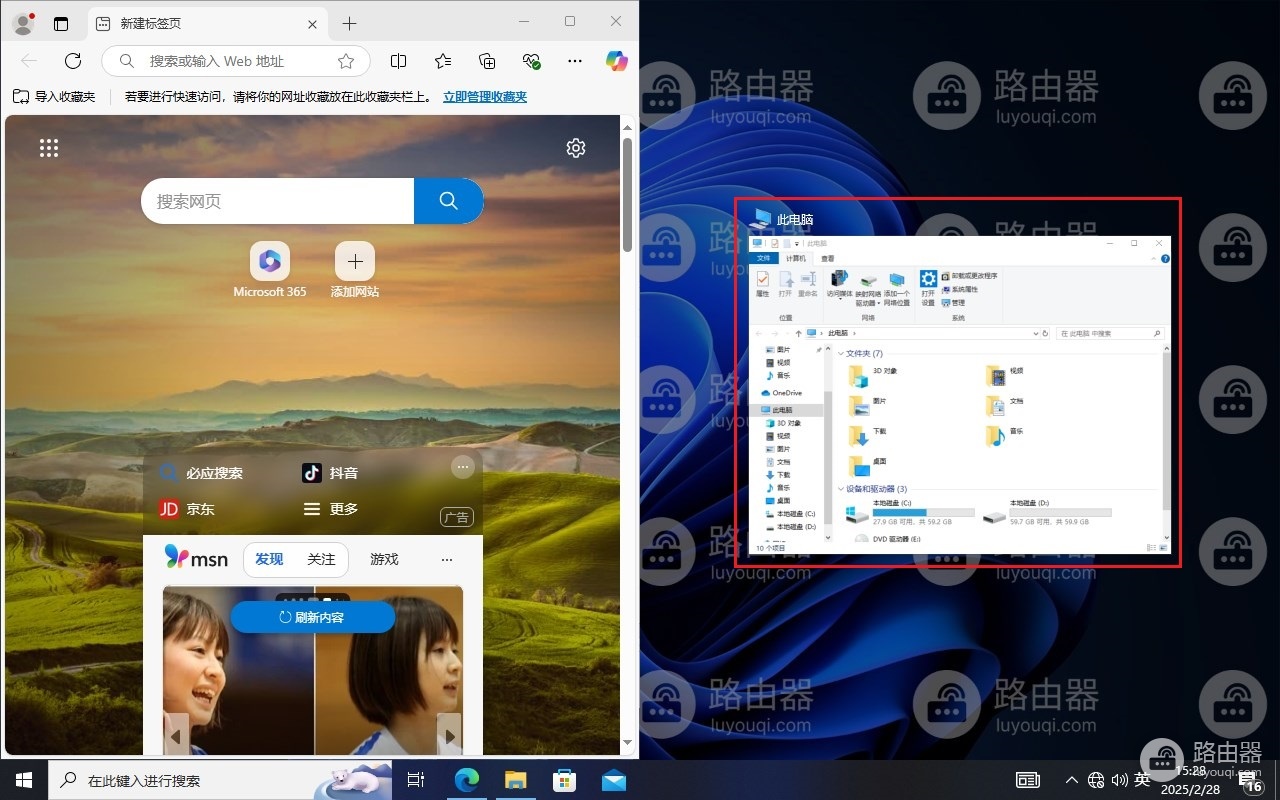
Task: Close the 新建标签页 tab
Action: point(313,23)
